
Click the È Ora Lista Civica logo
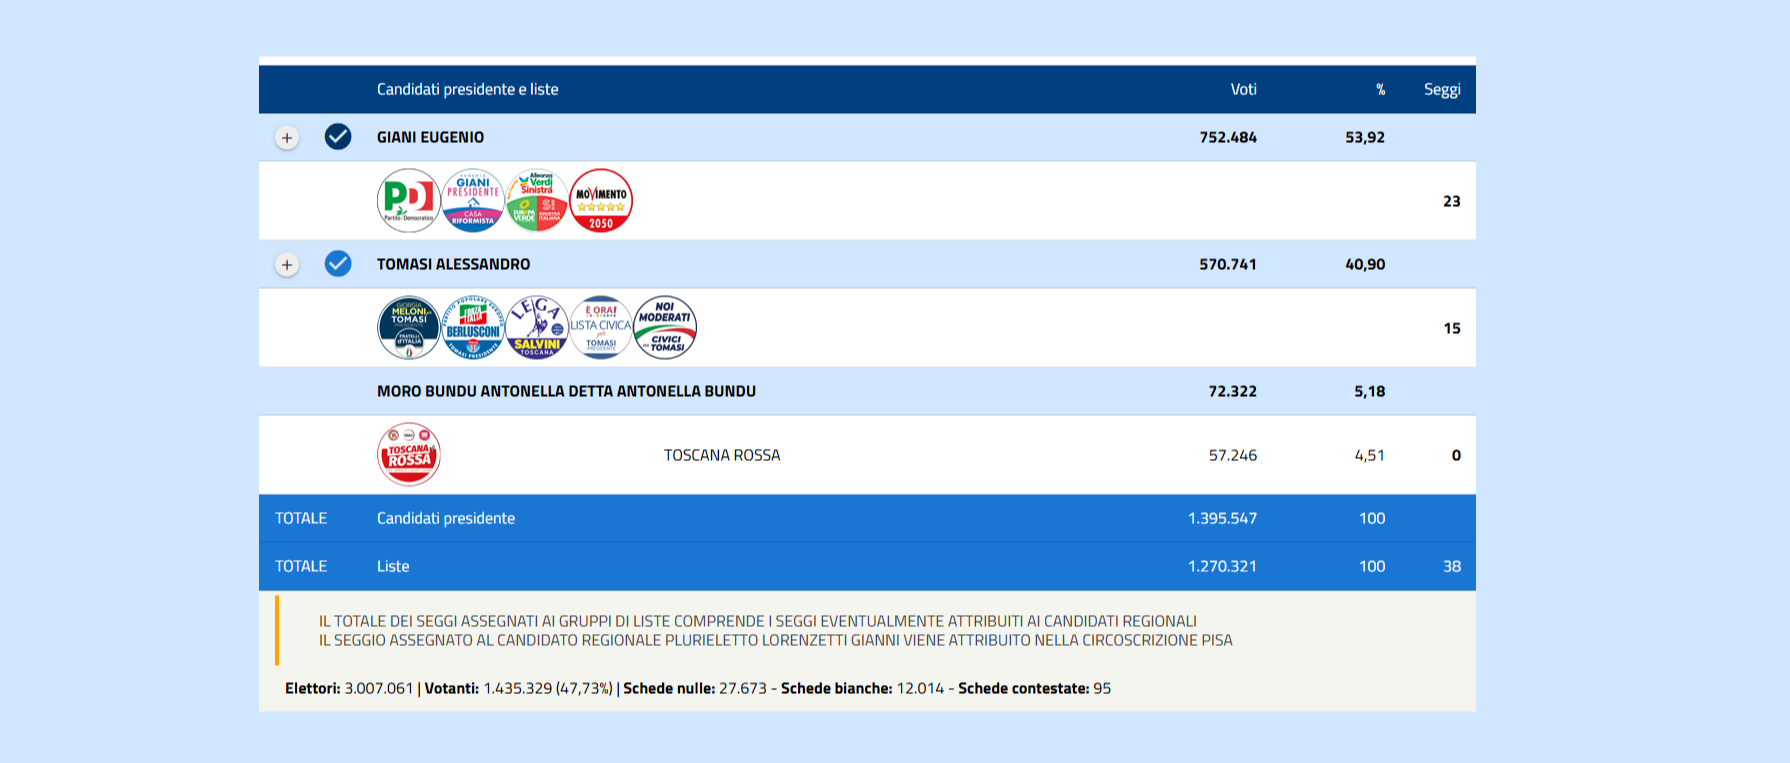point(601,328)
